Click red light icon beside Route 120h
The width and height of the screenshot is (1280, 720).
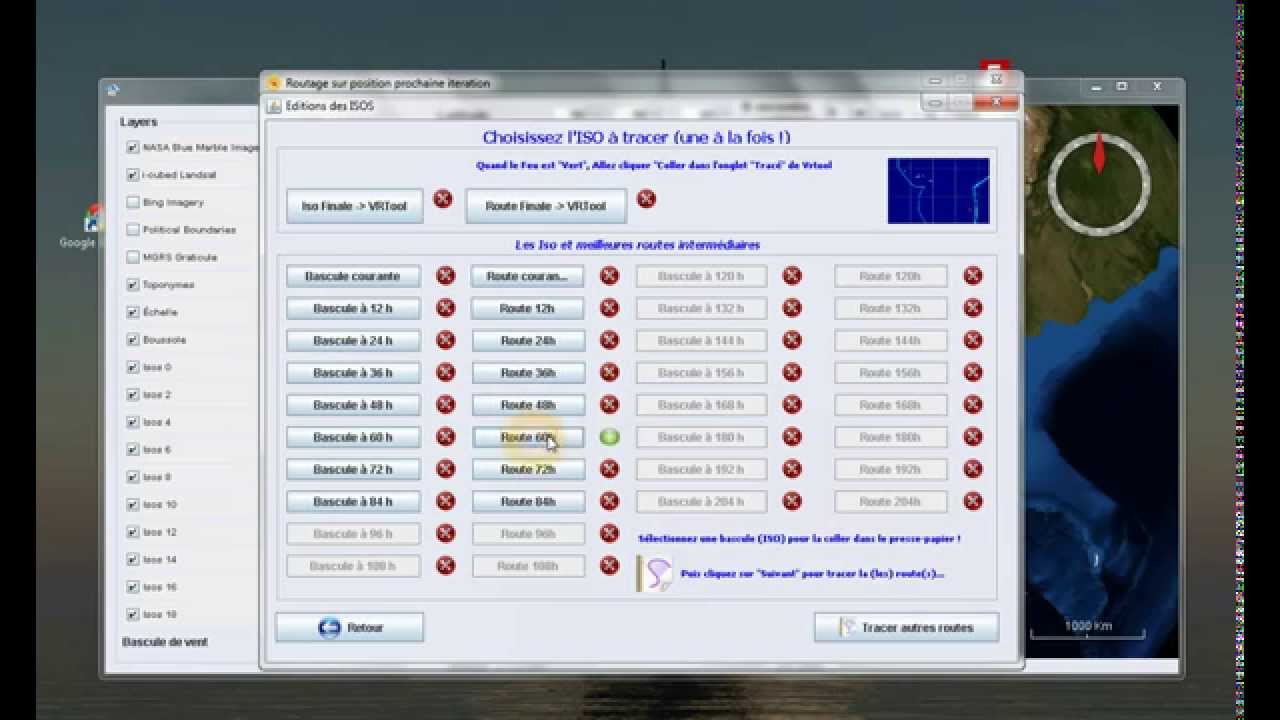click(x=972, y=276)
